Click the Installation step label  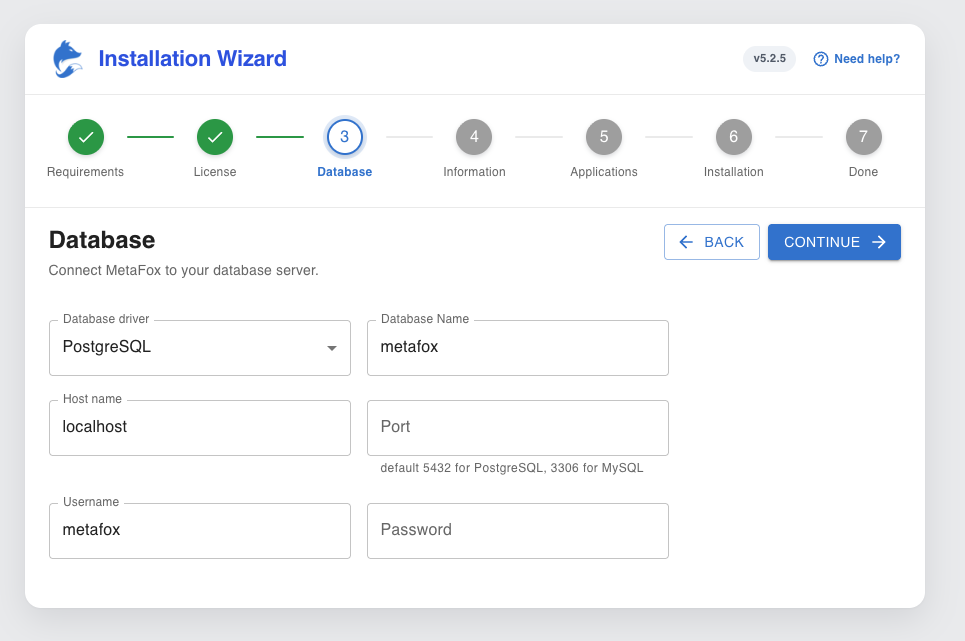tap(734, 172)
